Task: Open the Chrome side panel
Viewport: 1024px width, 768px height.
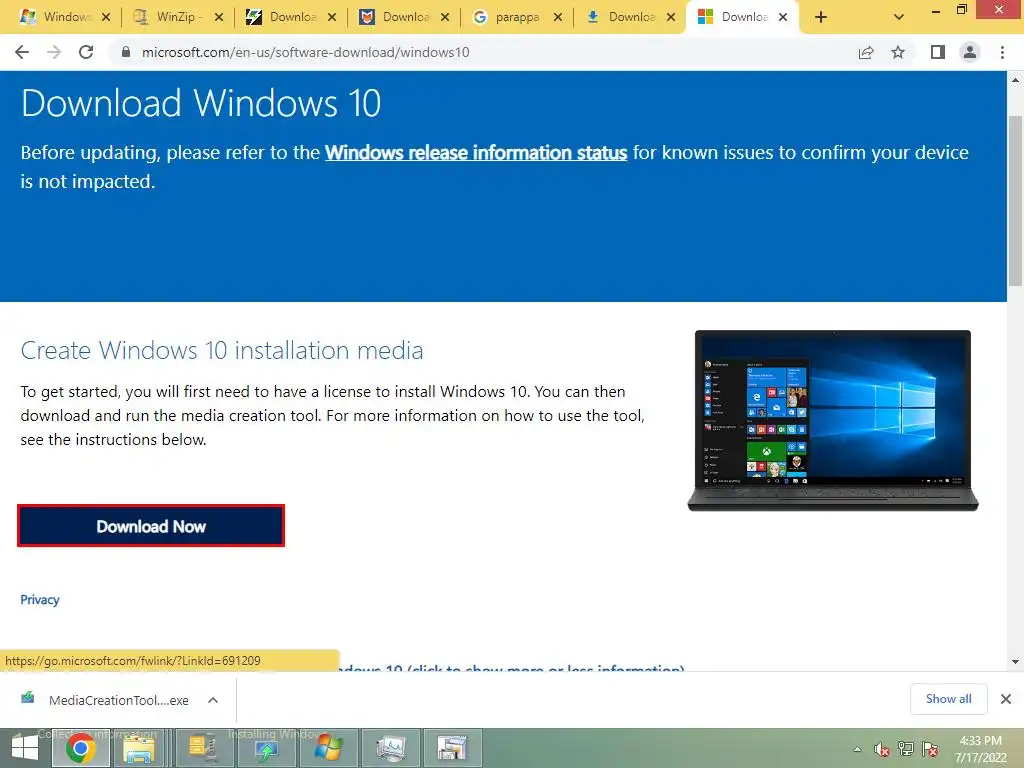Action: 938,52
